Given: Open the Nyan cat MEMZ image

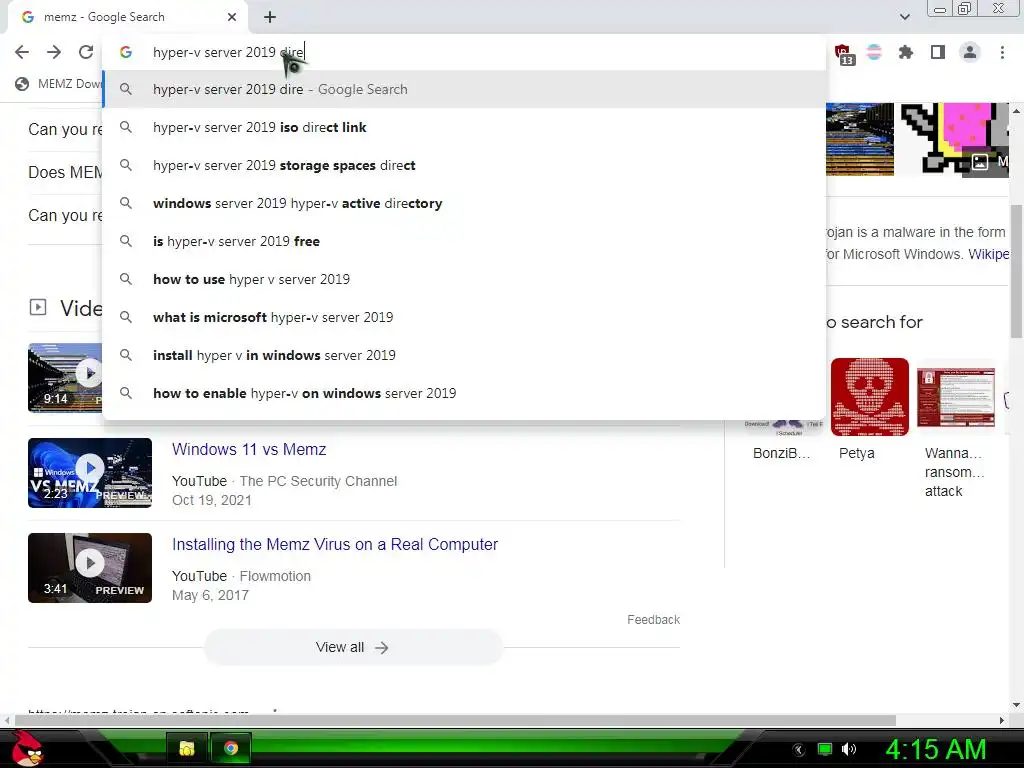Looking at the screenshot, I should click(x=955, y=139).
